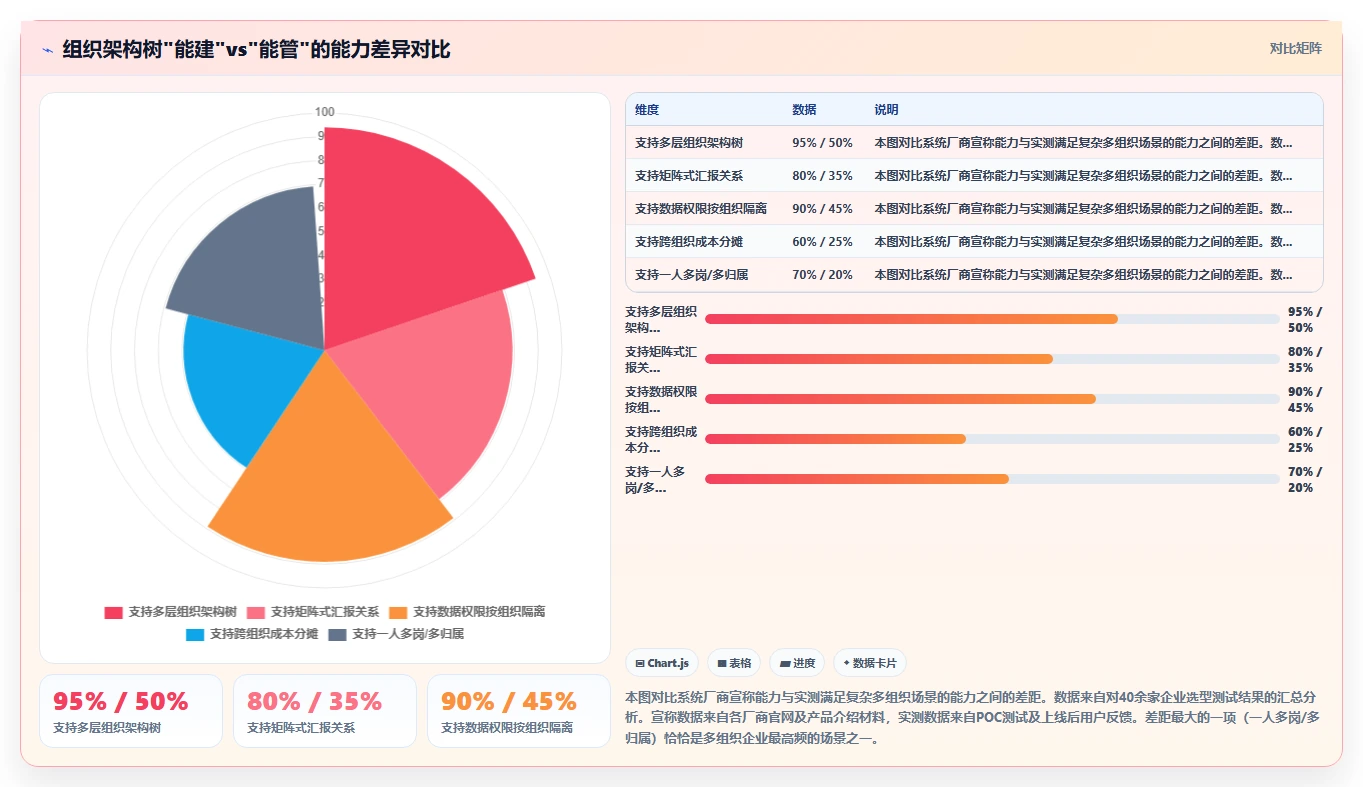The height and width of the screenshot is (787, 1363).
Task: Click the 对比矩阵 badge in the header
Action: (1295, 48)
